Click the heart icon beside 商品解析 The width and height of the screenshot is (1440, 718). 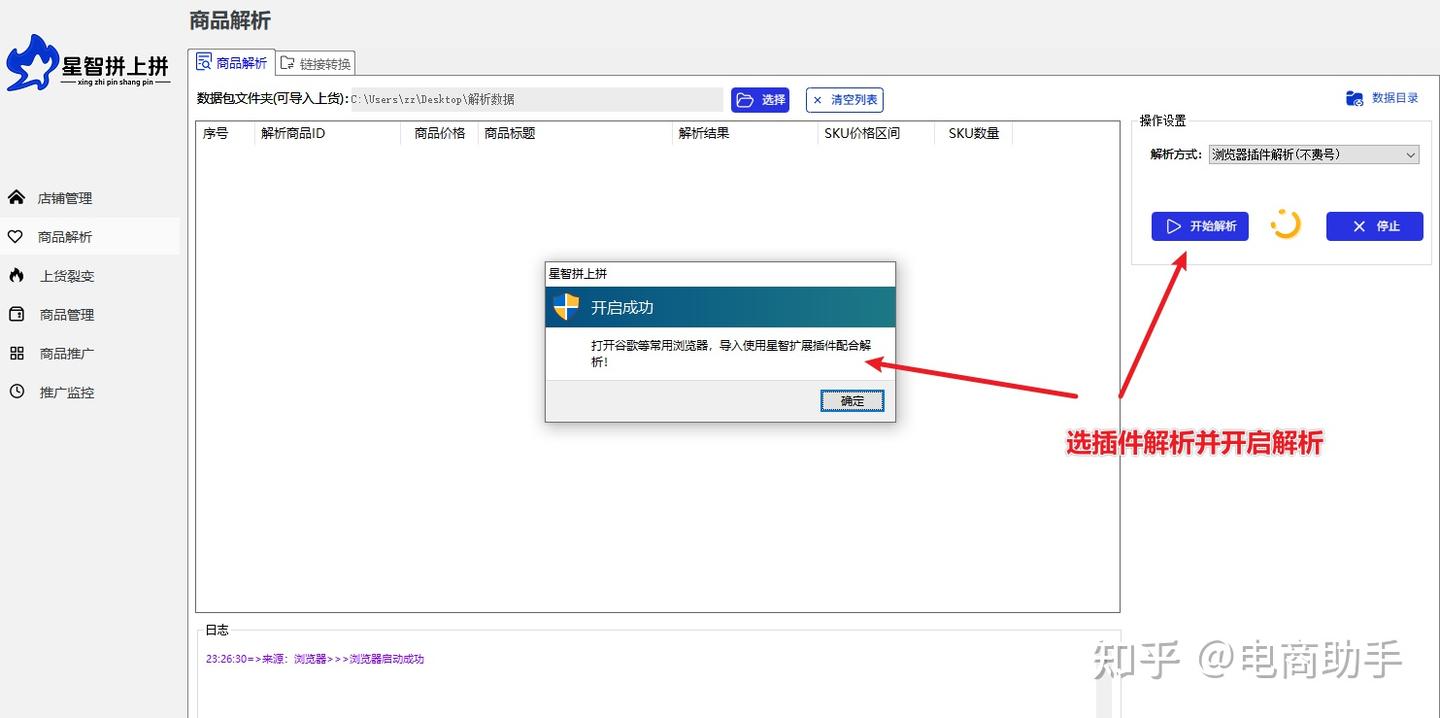pos(15,237)
